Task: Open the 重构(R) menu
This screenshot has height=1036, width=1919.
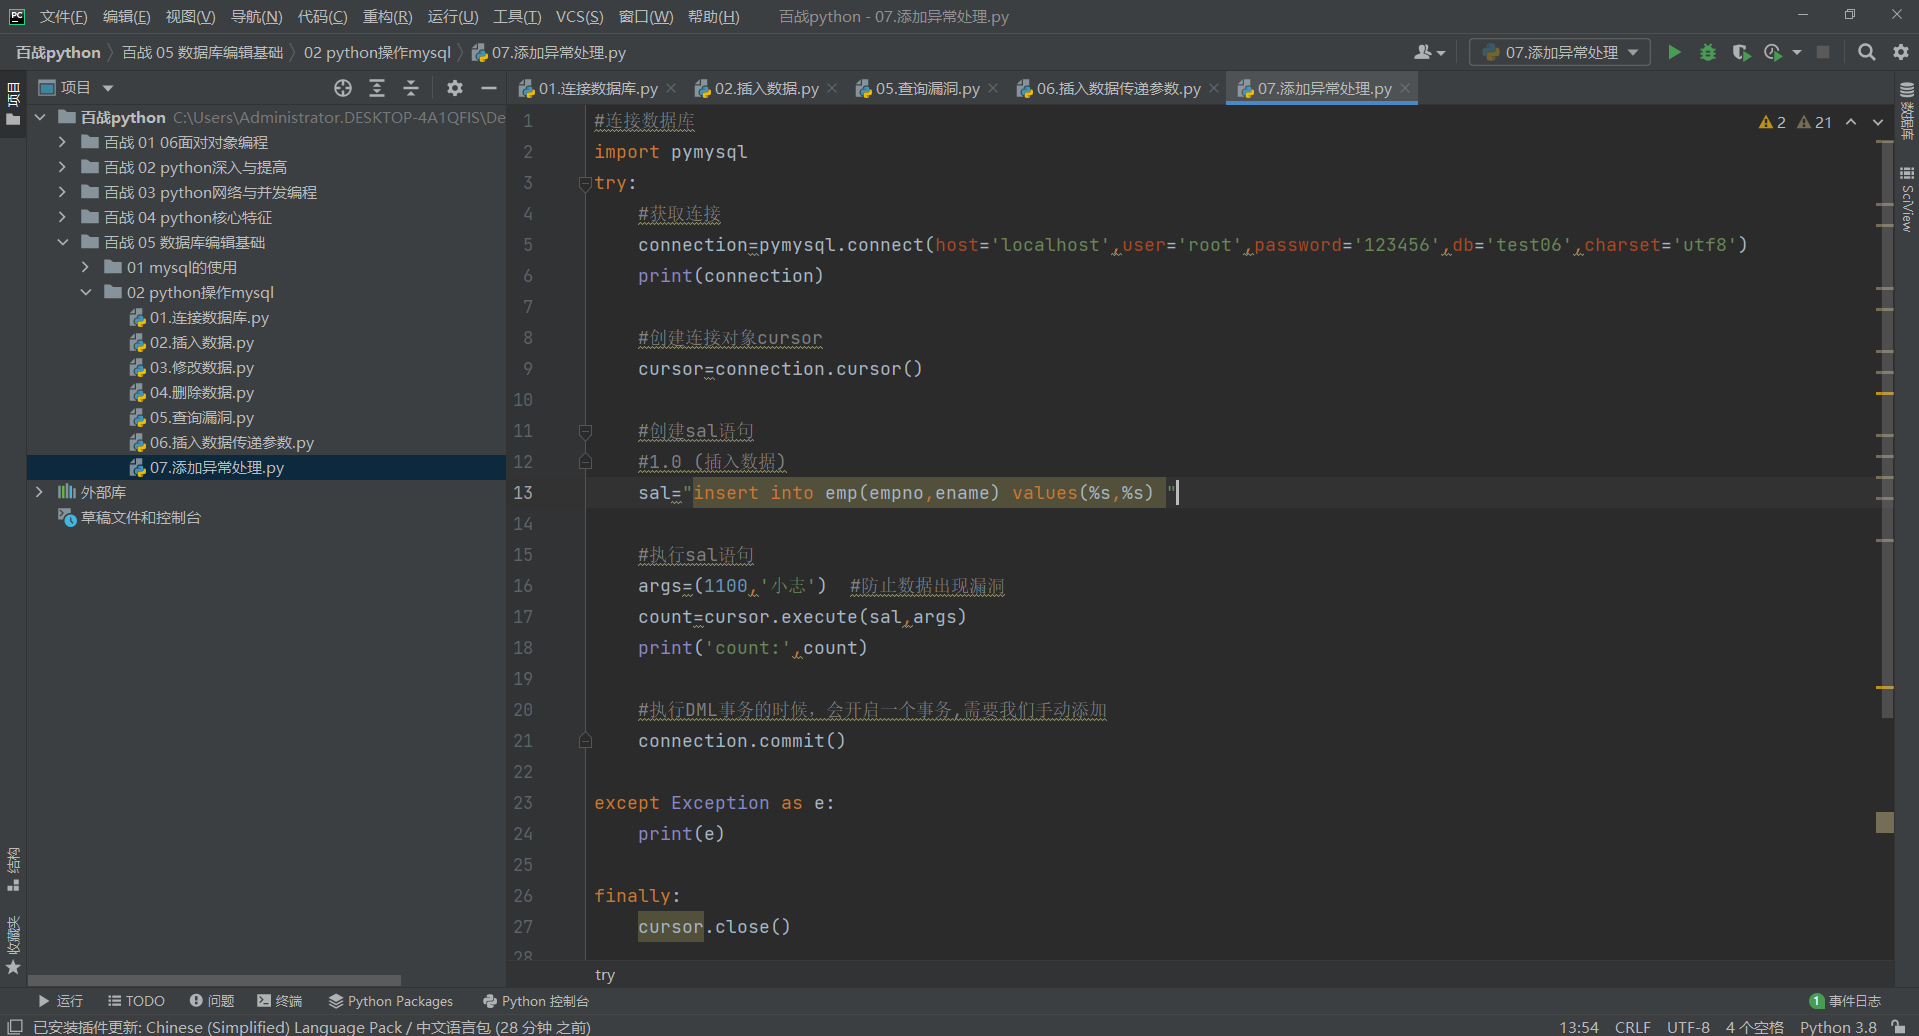Action: (387, 17)
